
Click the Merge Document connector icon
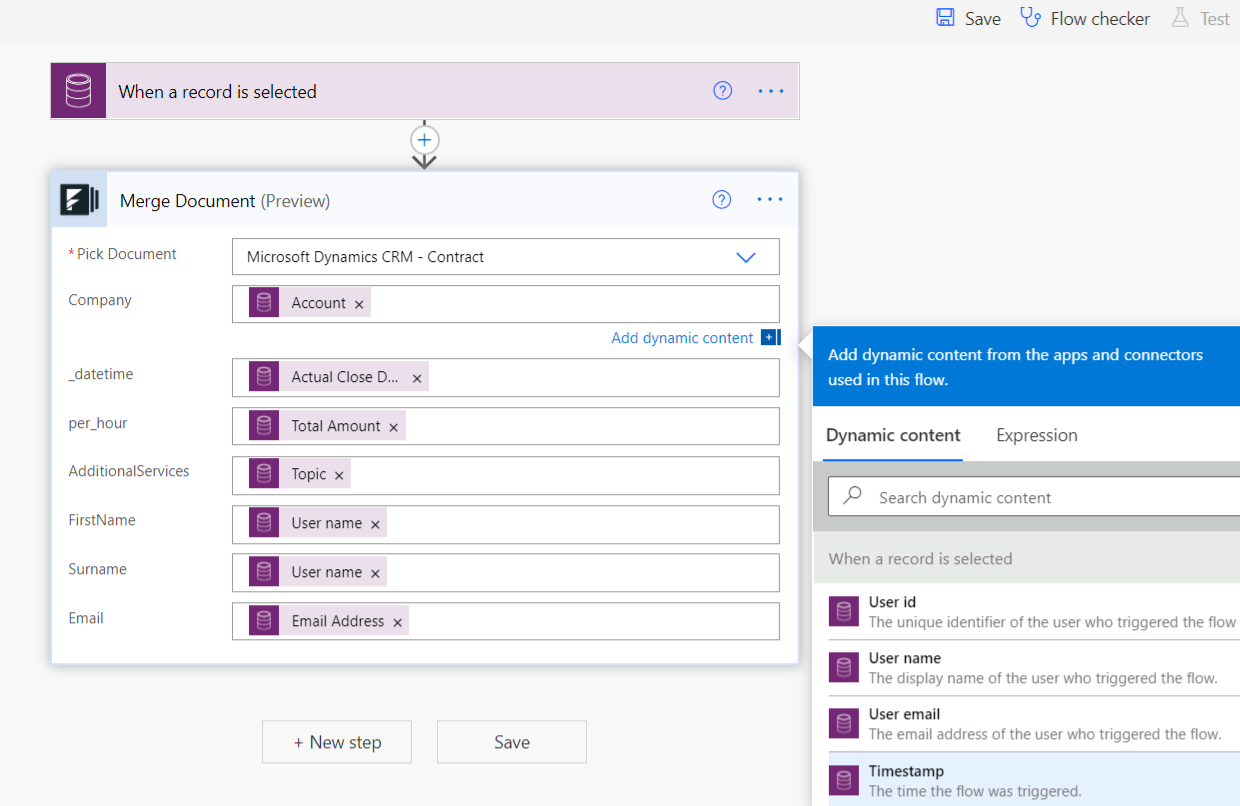[x=79, y=200]
